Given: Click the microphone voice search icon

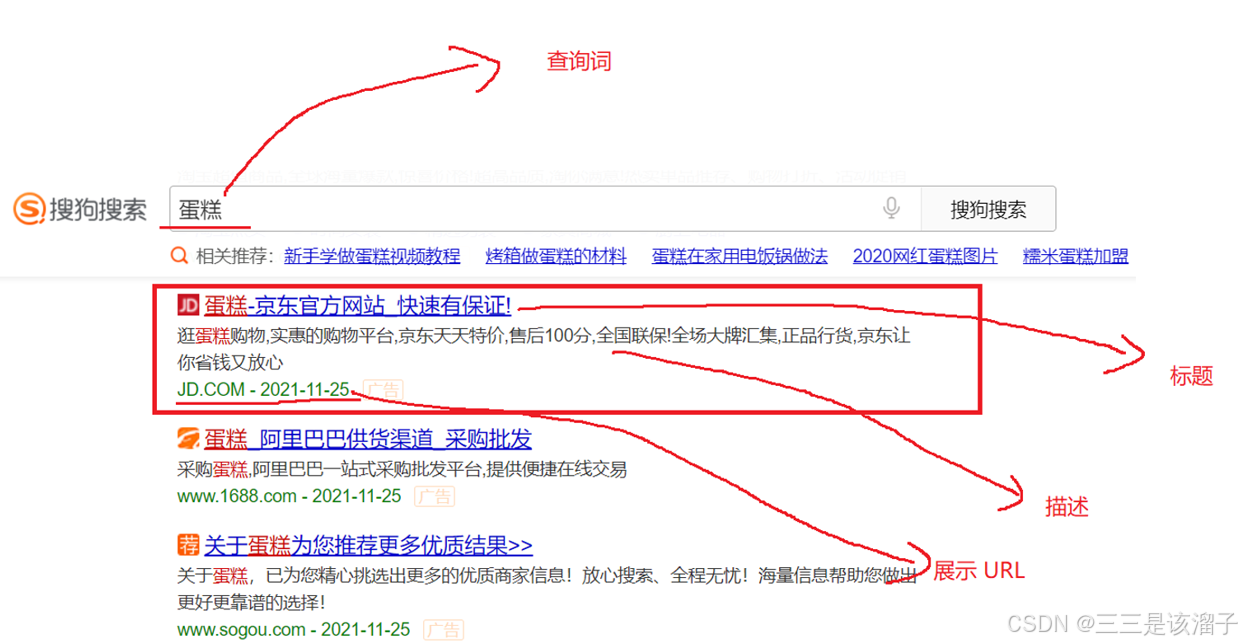Looking at the screenshot, I should pos(891,208).
